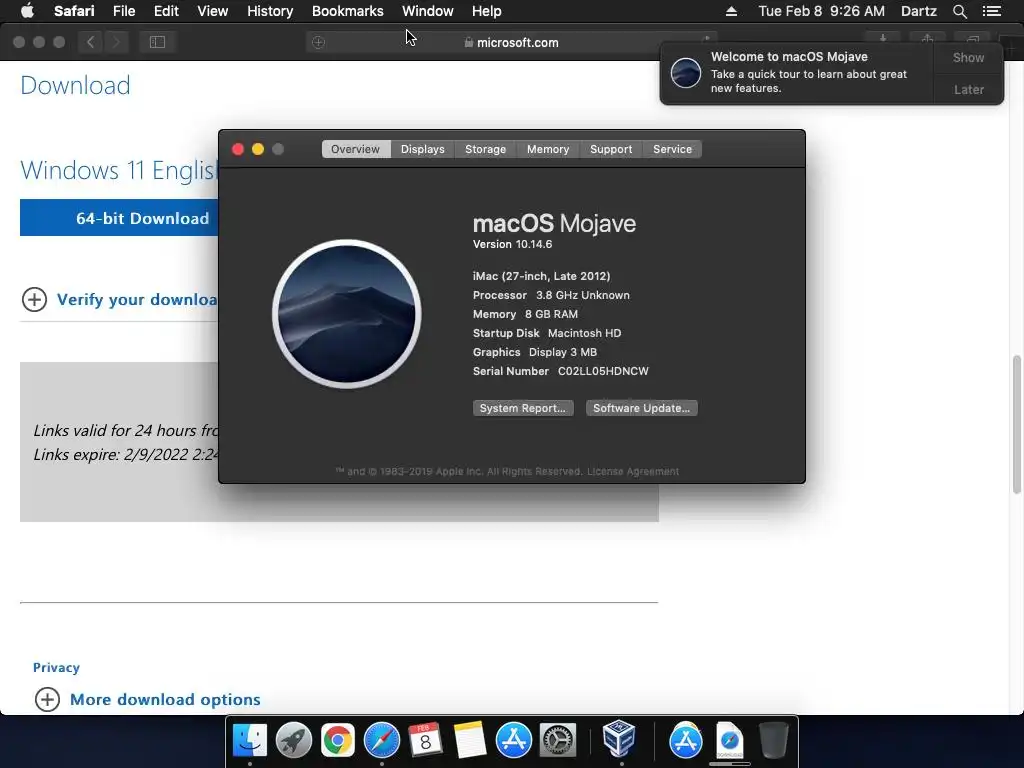Viewport: 1024px width, 768px height.
Task: Go forward in Safari
Action: click(116, 42)
